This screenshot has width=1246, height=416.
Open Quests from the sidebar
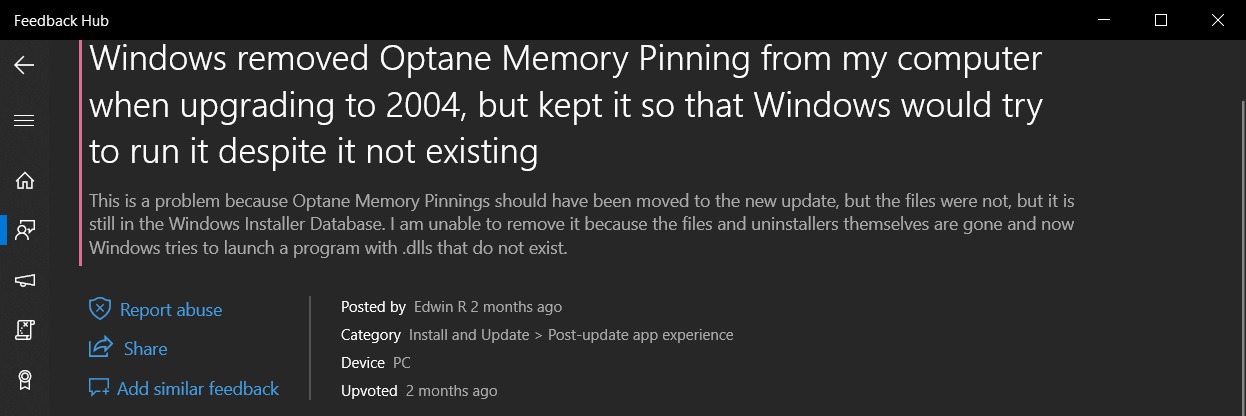click(24, 330)
